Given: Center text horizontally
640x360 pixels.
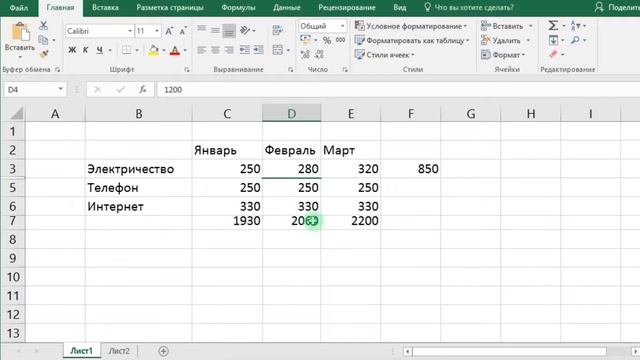Looking at the screenshot, I should (x=215, y=50).
